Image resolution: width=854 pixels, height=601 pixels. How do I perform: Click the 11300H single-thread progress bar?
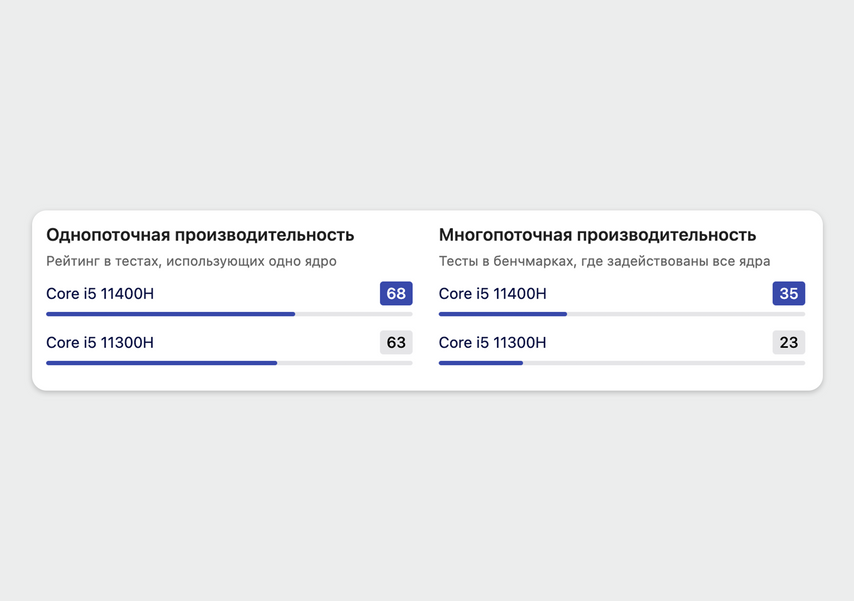(x=229, y=363)
